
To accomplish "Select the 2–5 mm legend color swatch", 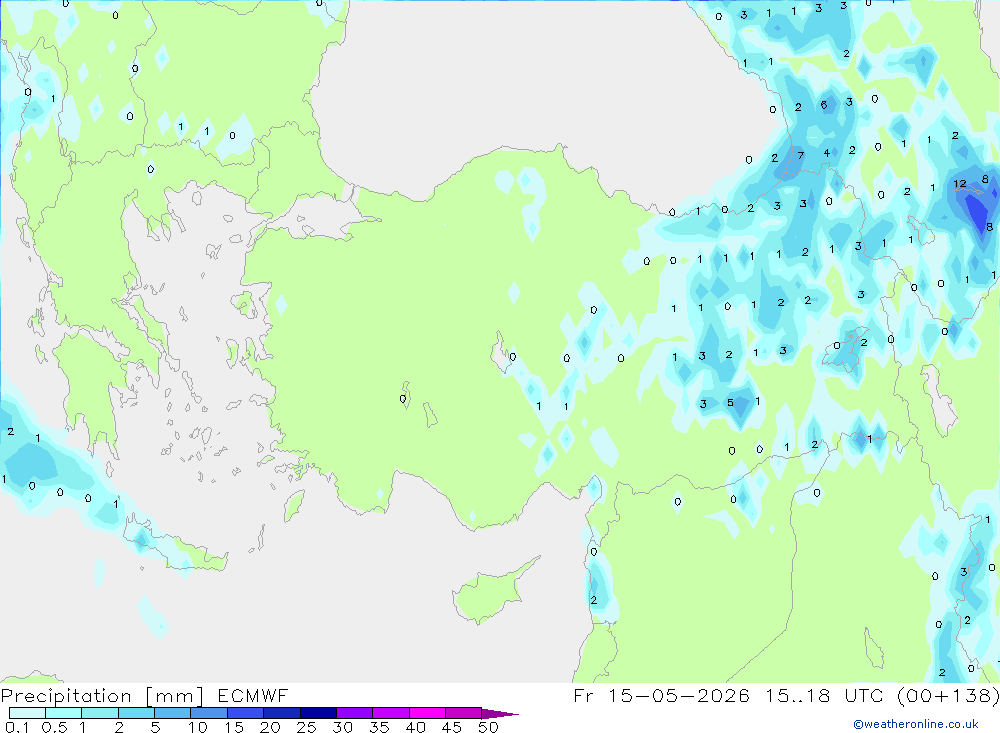I will (x=136, y=713).
